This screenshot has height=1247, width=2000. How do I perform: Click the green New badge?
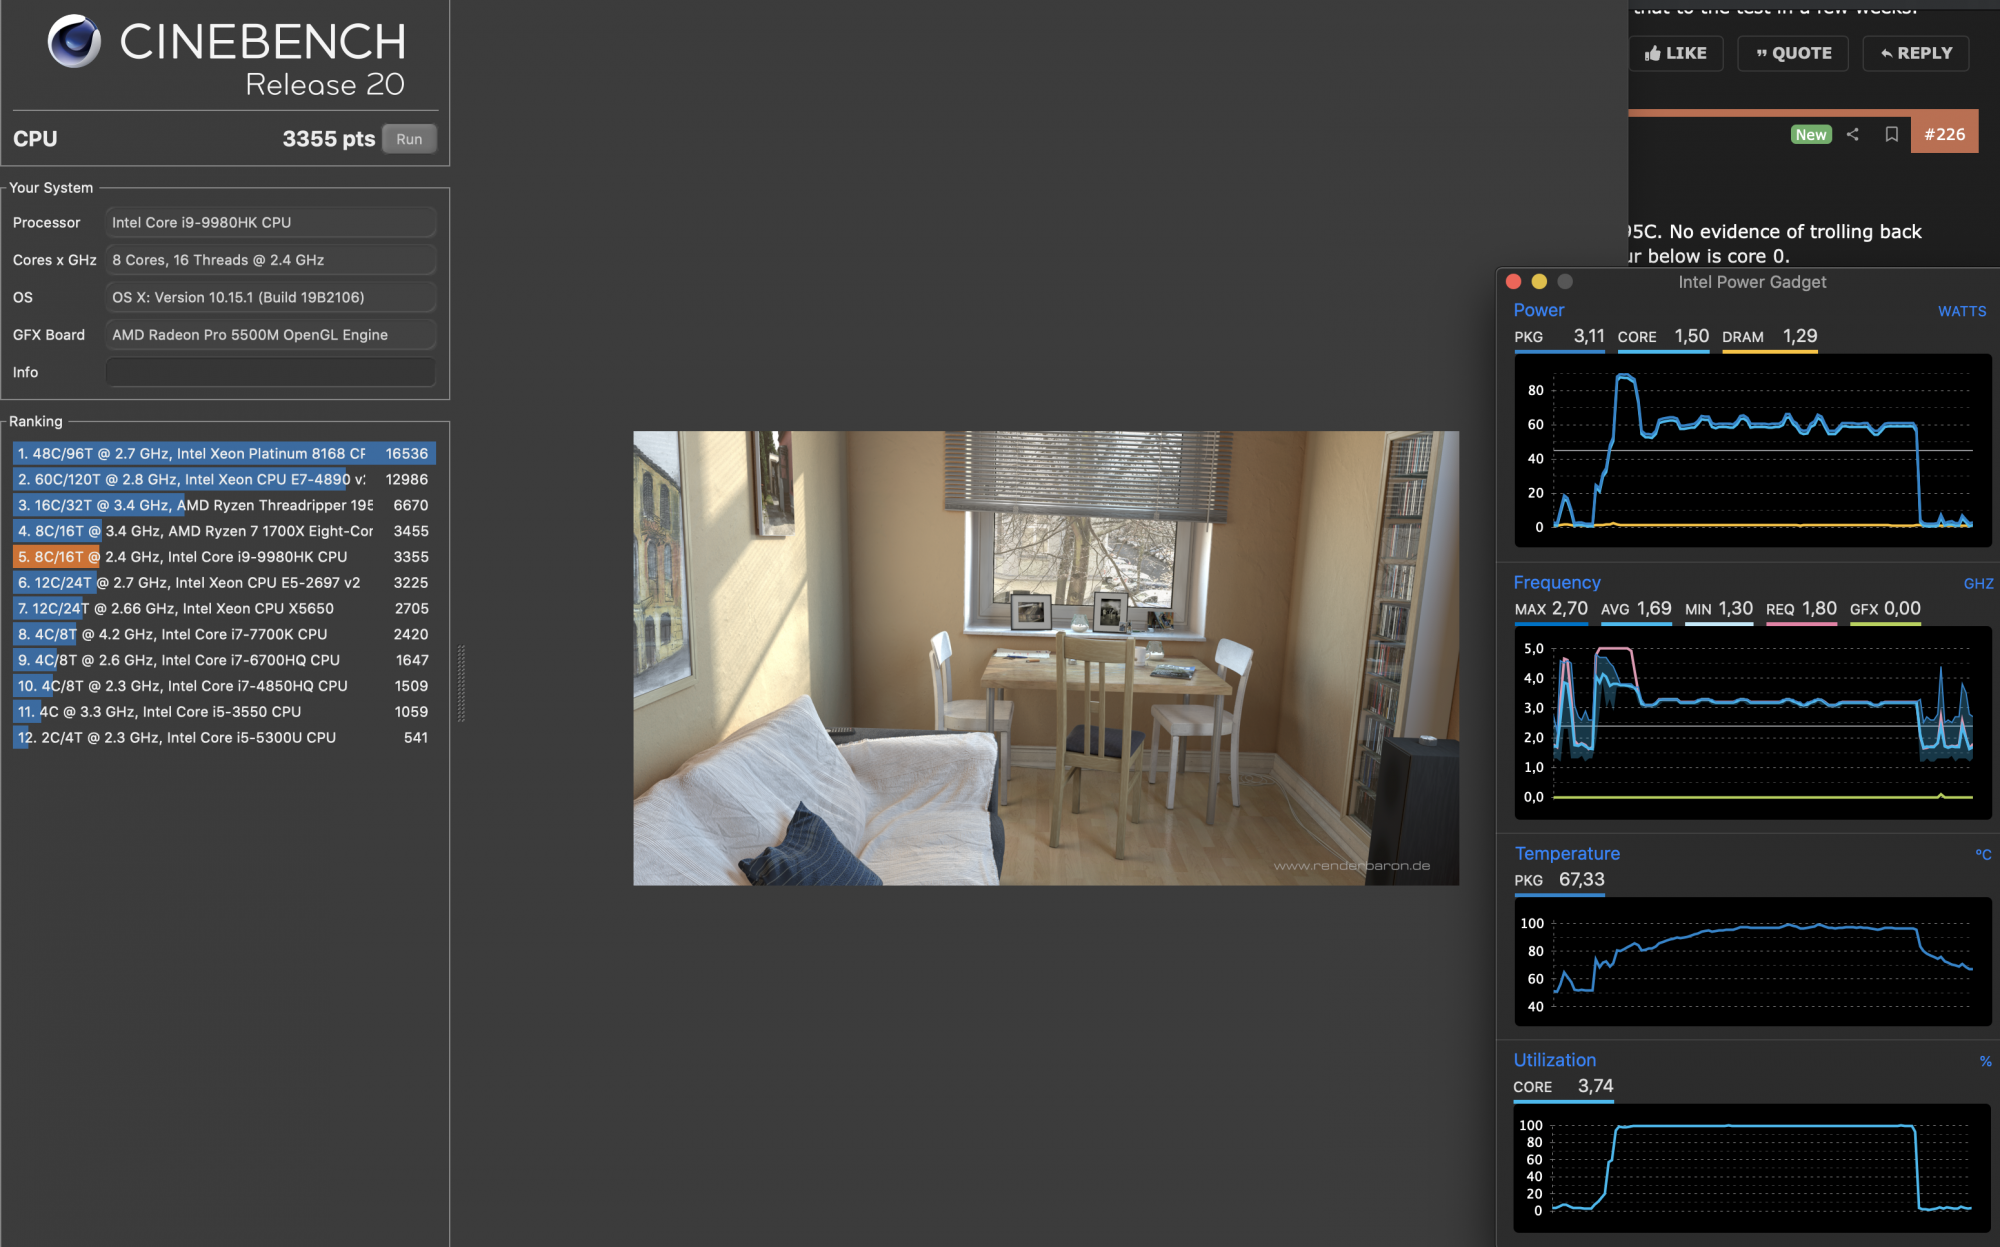coord(1810,134)
